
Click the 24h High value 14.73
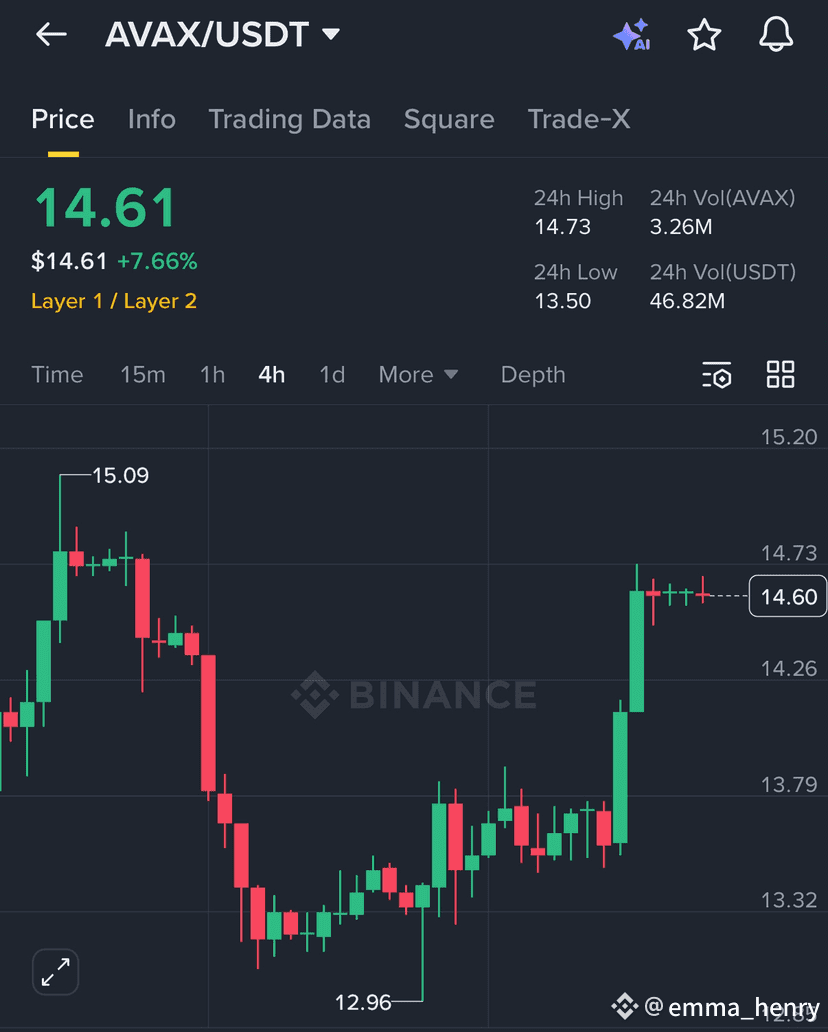tap(563, 226)
